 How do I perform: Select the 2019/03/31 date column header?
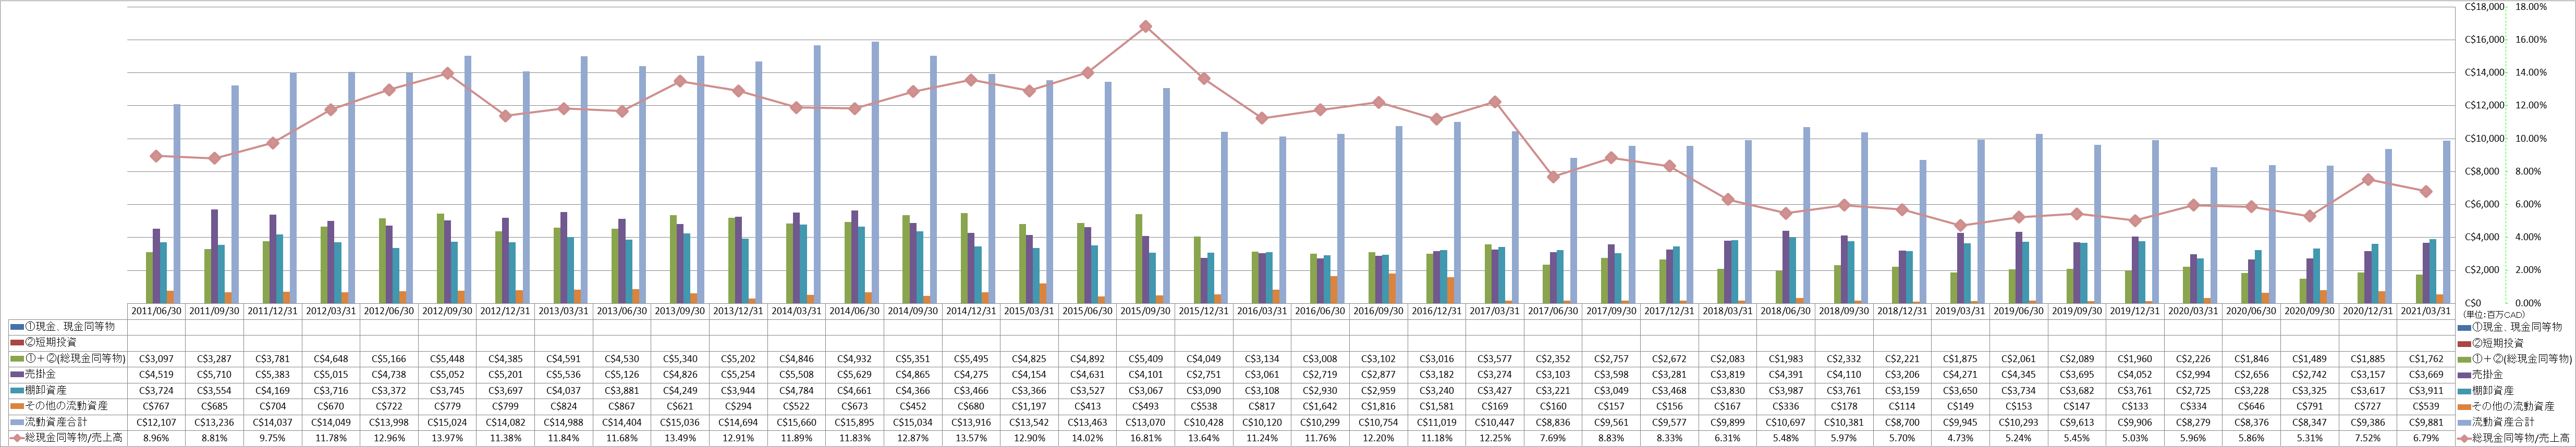click(1960, 311)
